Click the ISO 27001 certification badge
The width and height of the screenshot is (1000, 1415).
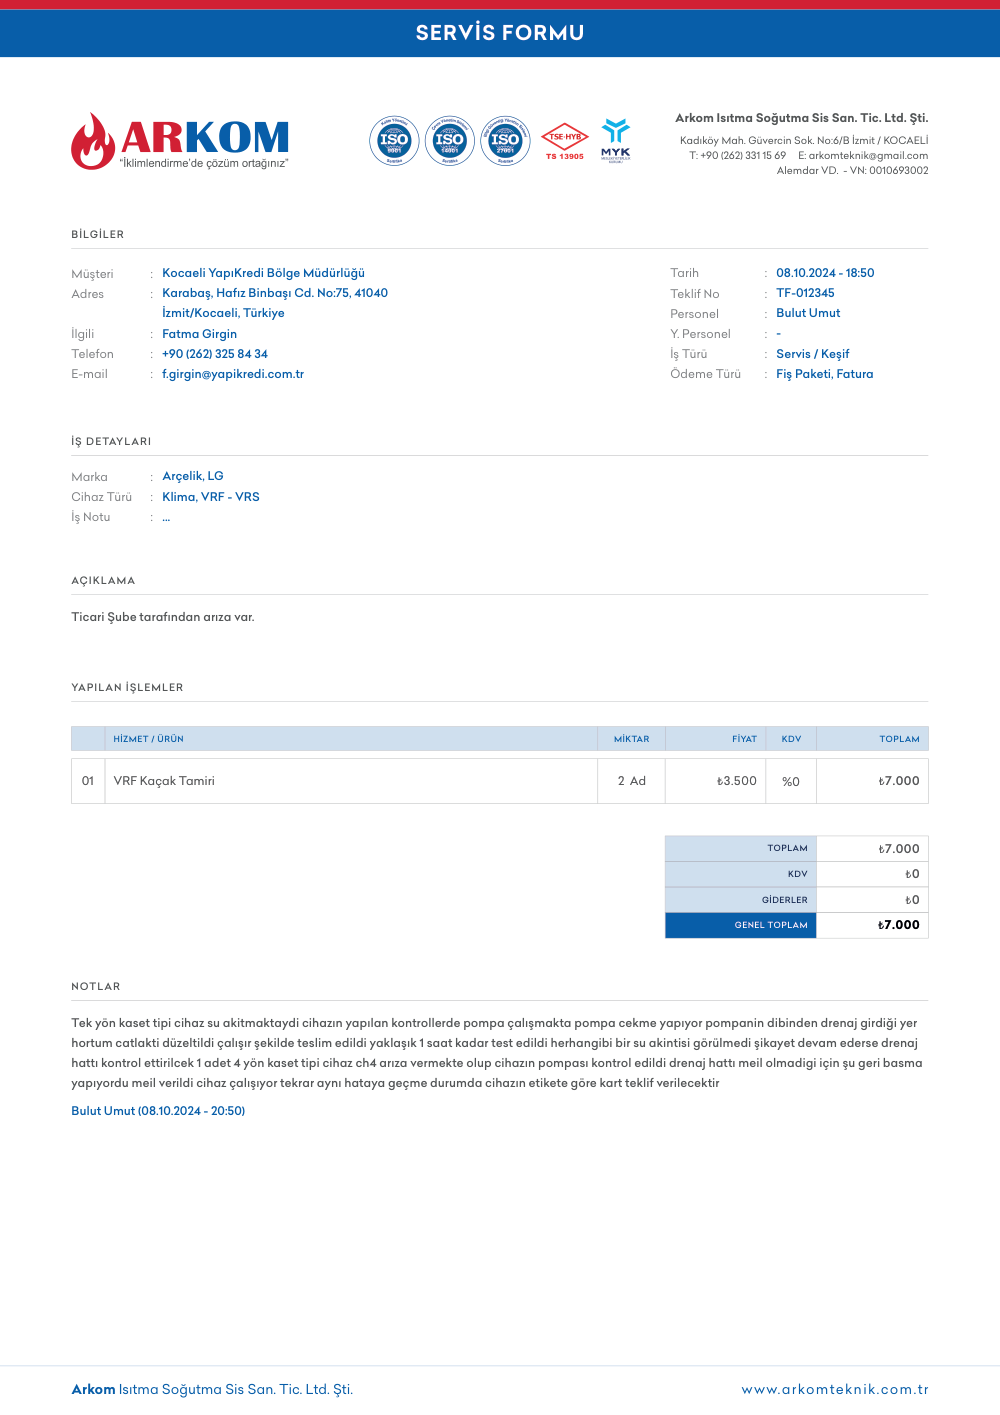pyautogui.click(x=505, y=141)
